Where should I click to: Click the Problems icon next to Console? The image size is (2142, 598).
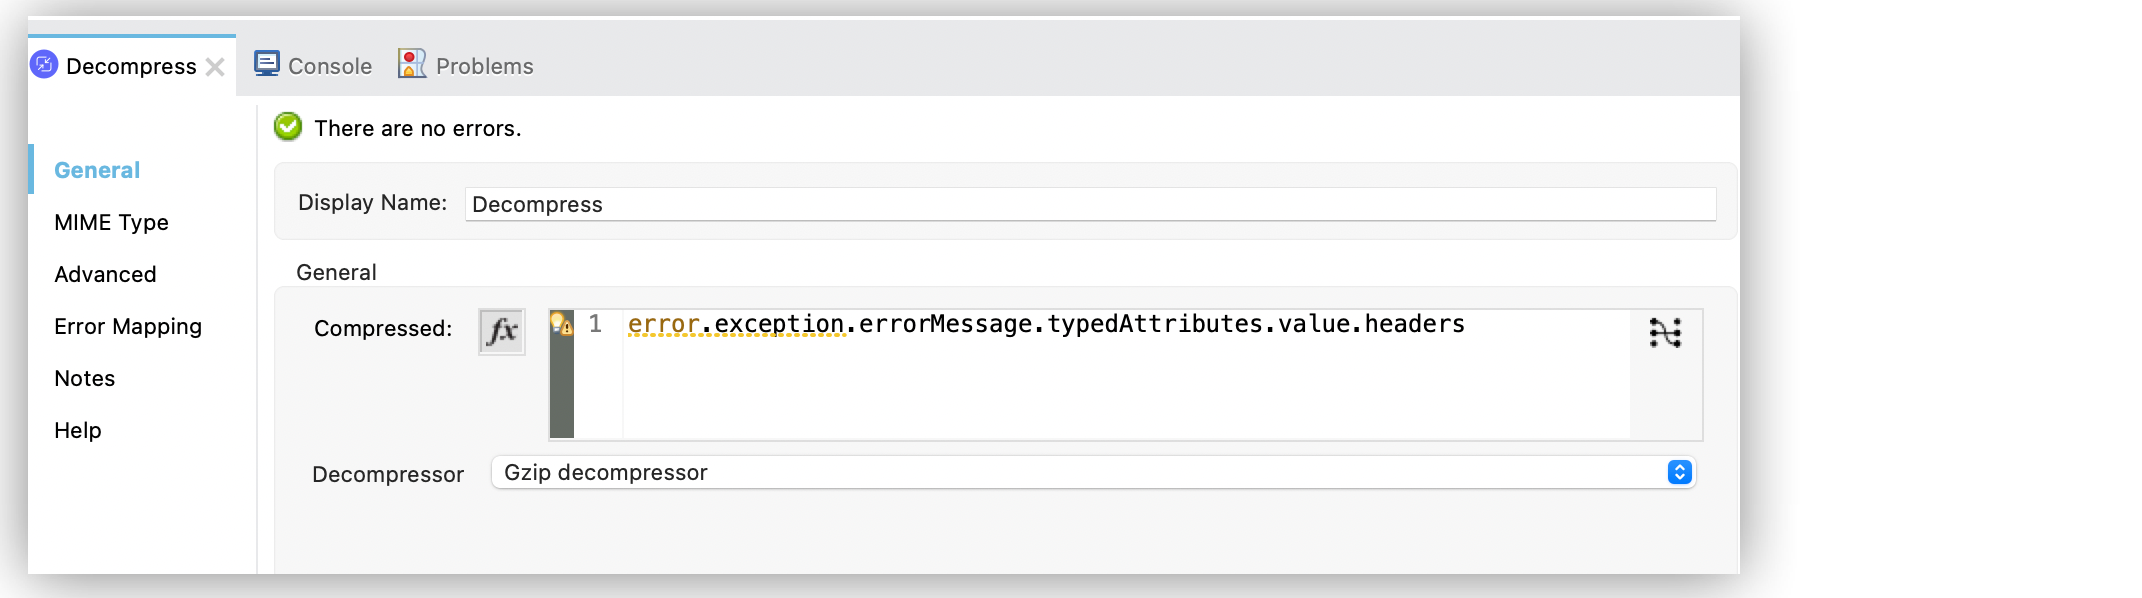[410, 62]
